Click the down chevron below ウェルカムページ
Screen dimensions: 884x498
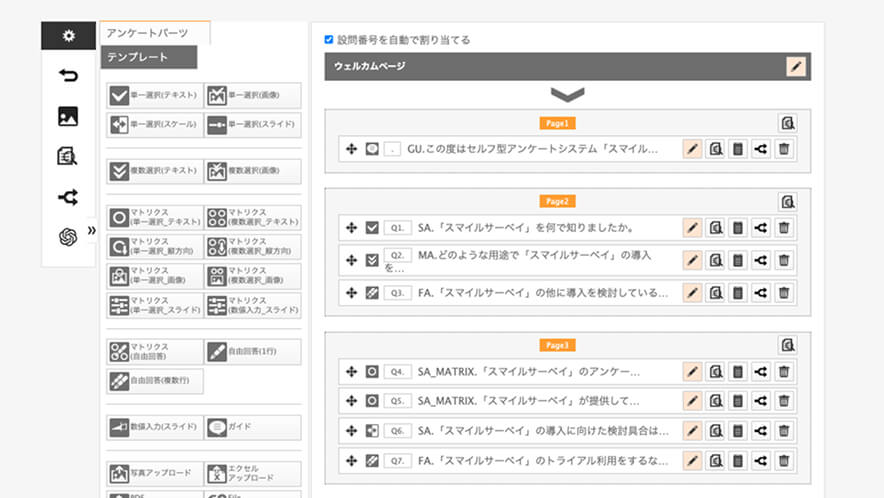pos(567,95)
